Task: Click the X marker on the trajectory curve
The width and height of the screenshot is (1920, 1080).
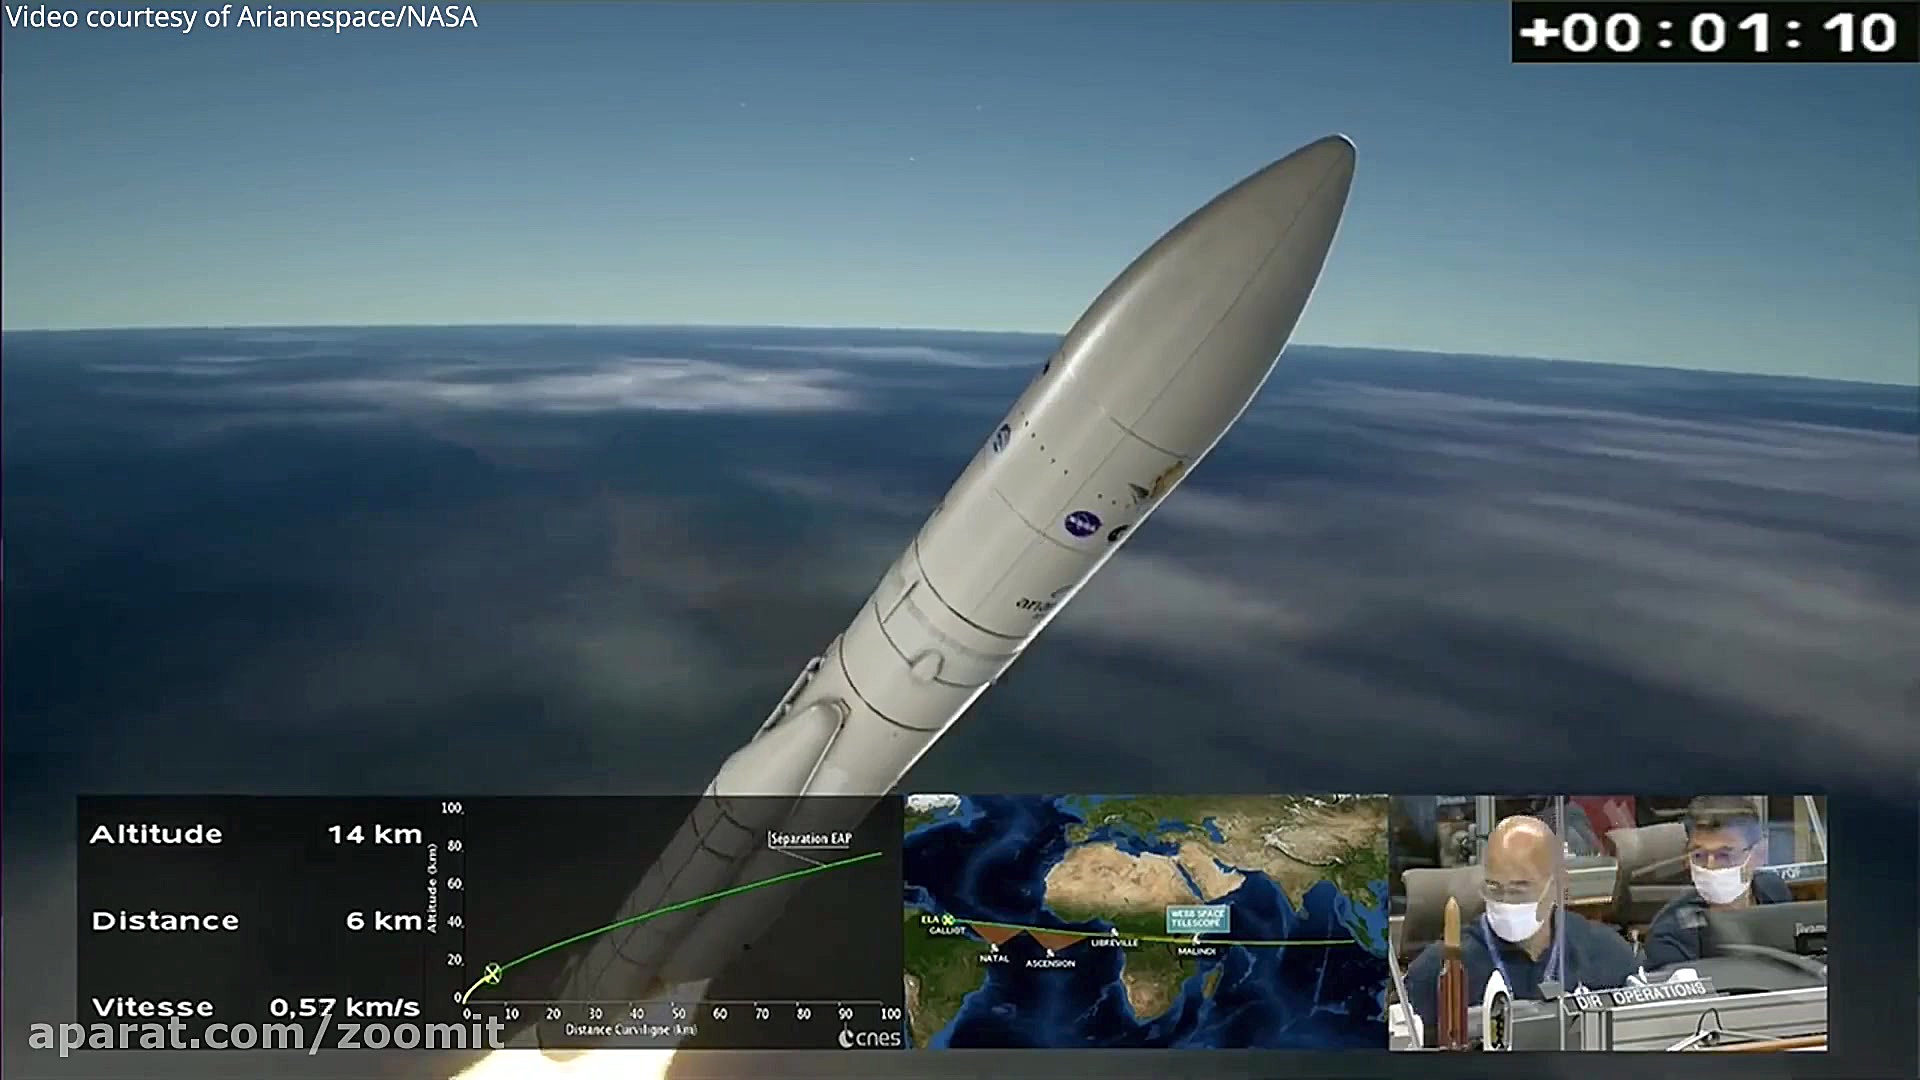Action: click(x=492, y=972)
